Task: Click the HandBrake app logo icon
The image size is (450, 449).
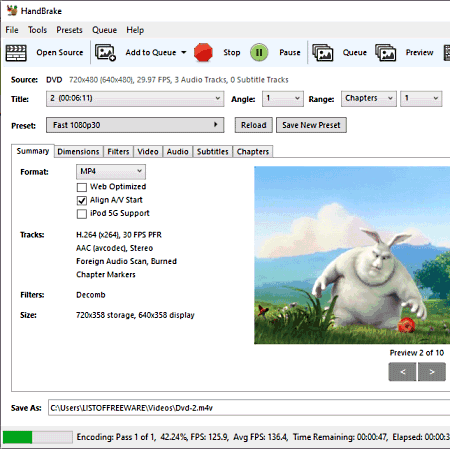Action: [12, 10]
